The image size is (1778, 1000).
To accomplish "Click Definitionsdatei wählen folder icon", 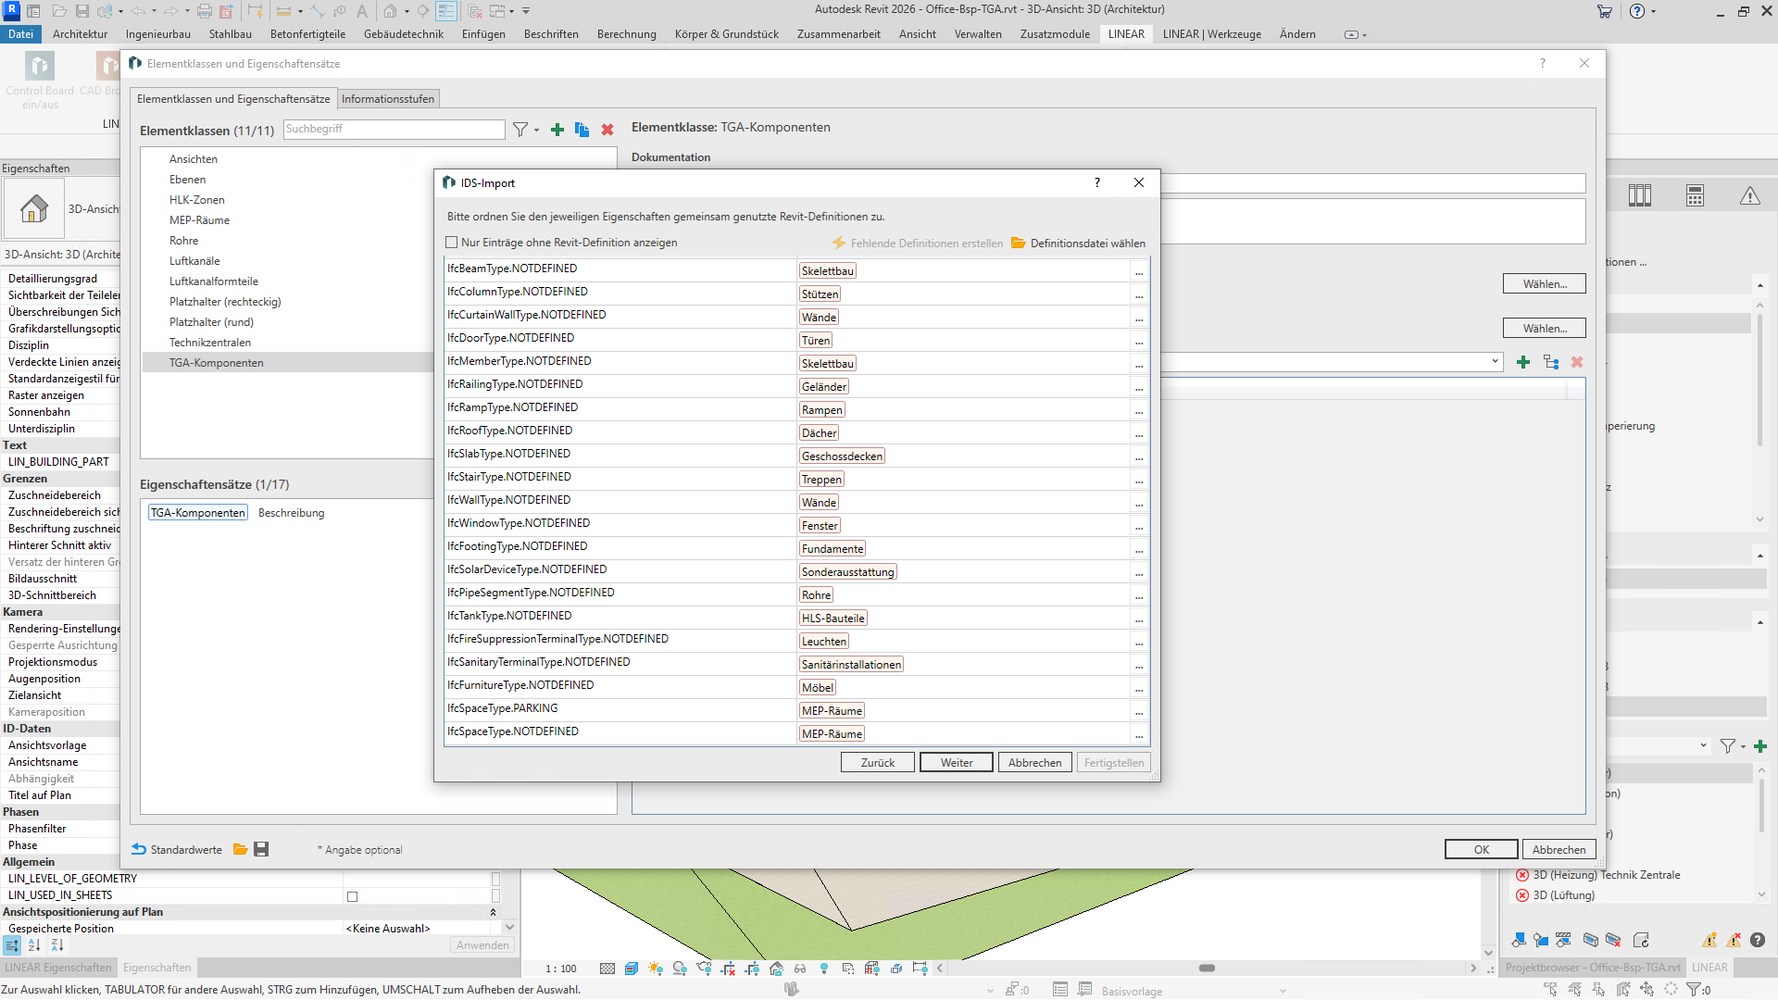I will coord(1018,243).
